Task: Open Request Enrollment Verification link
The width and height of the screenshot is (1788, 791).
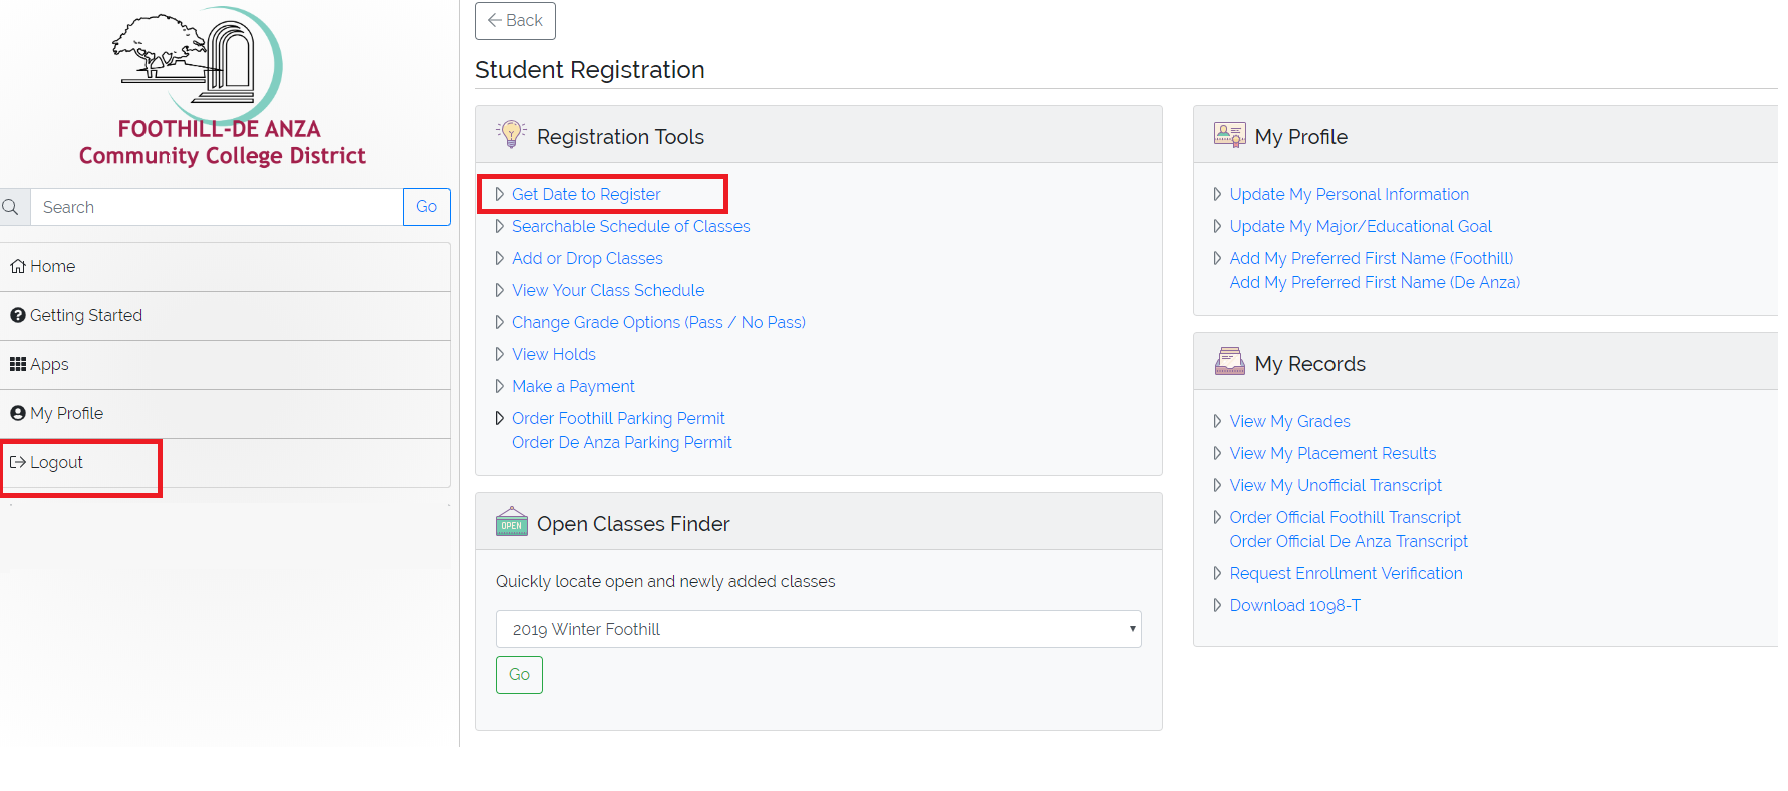Action: [1346, 573]
